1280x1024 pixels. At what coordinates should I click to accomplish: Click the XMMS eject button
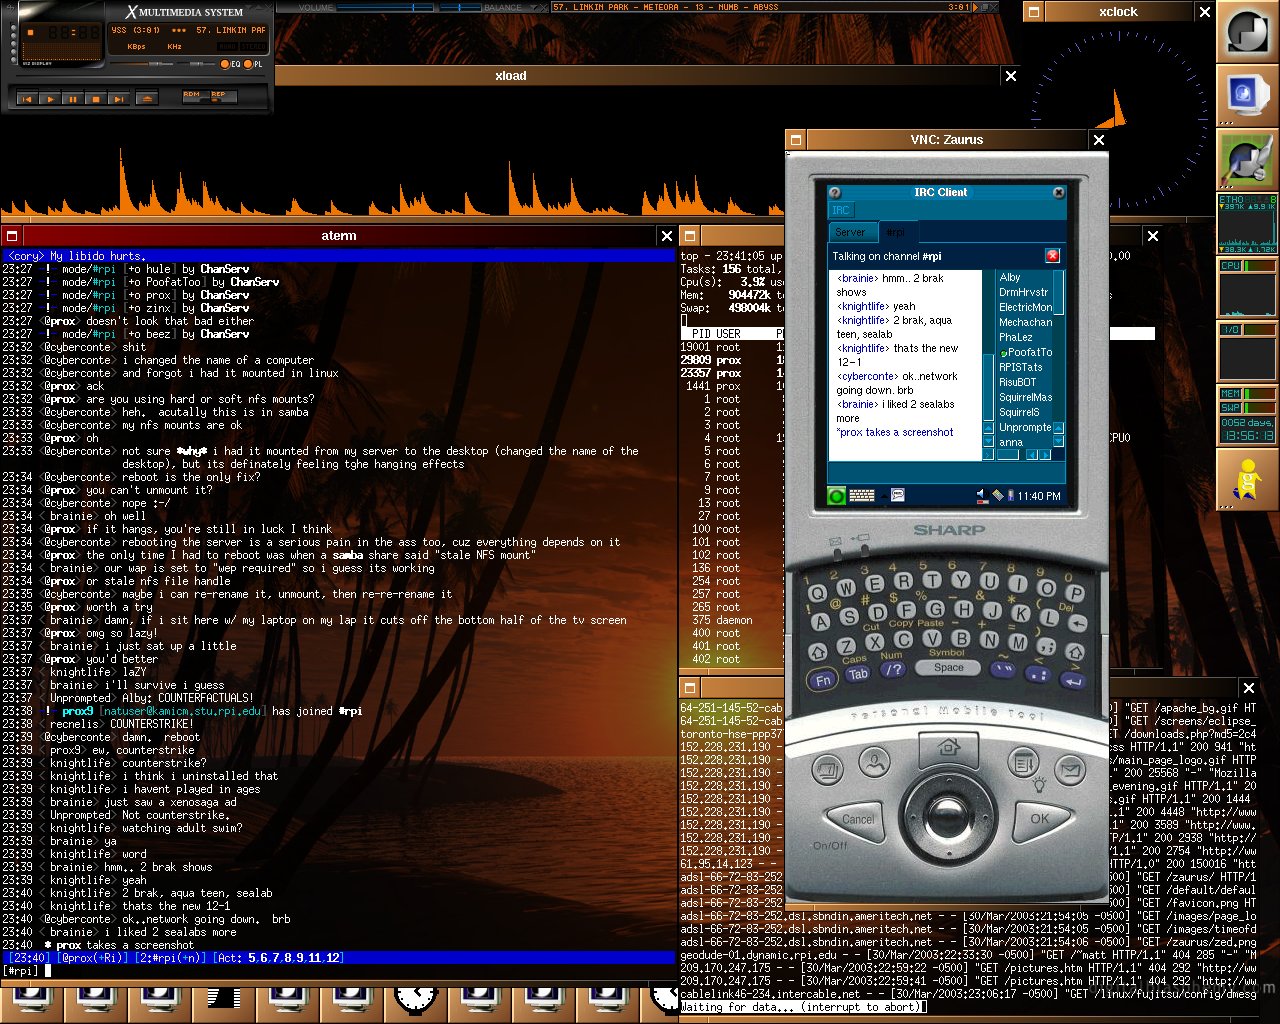pos(147,99)
